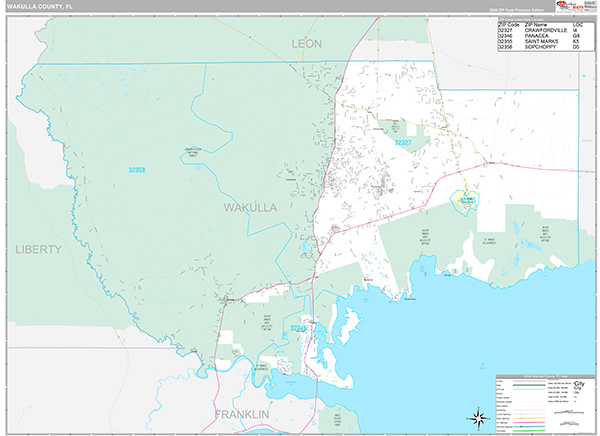Click grid location D5 in index table
Screen dimensions: 600x436
click(576, 47)
